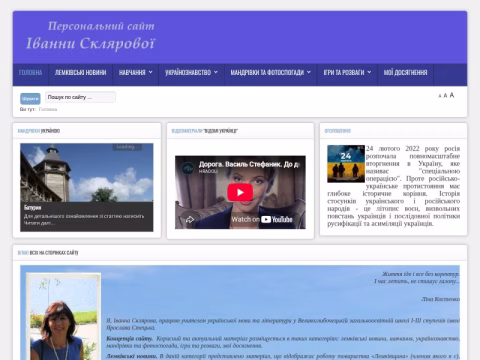The width and height of the screenshot is (480, 360).
Task: Expand the МАНДРІВКИ ТА ФОТОСПОГАДИ arrow
Action: [309, 72]
